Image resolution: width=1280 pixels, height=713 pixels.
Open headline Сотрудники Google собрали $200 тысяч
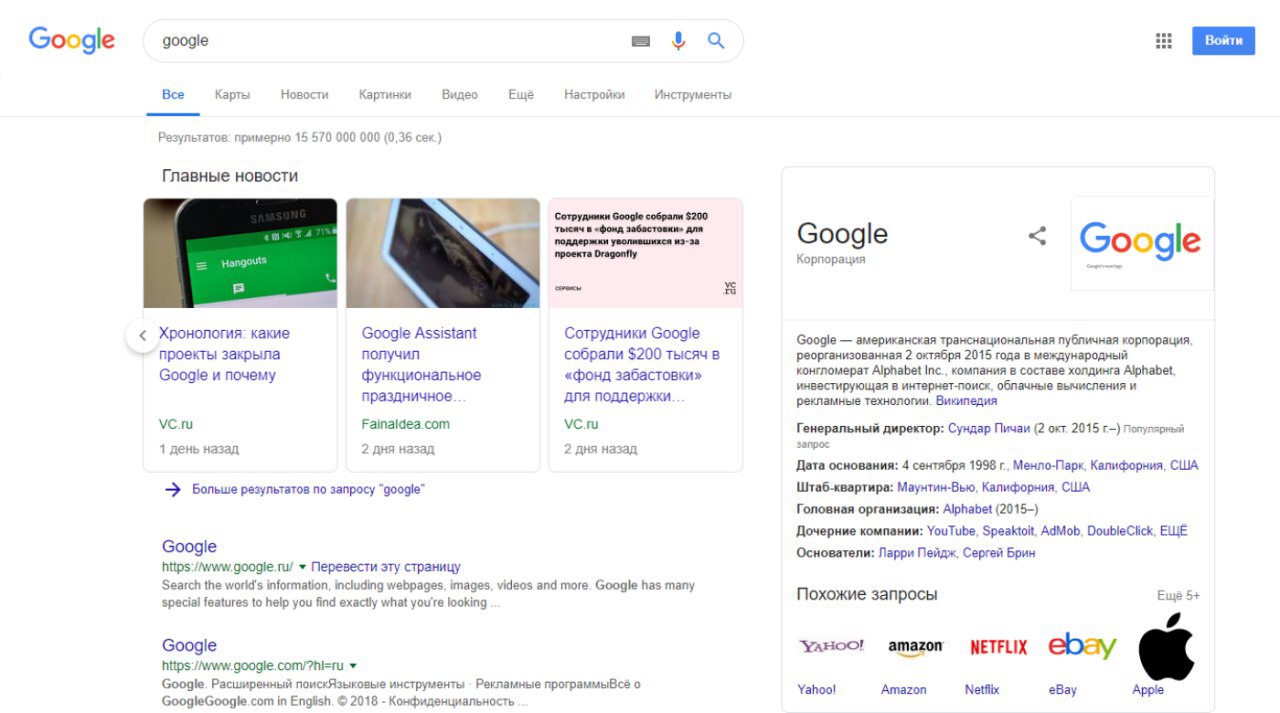point(642,365)
